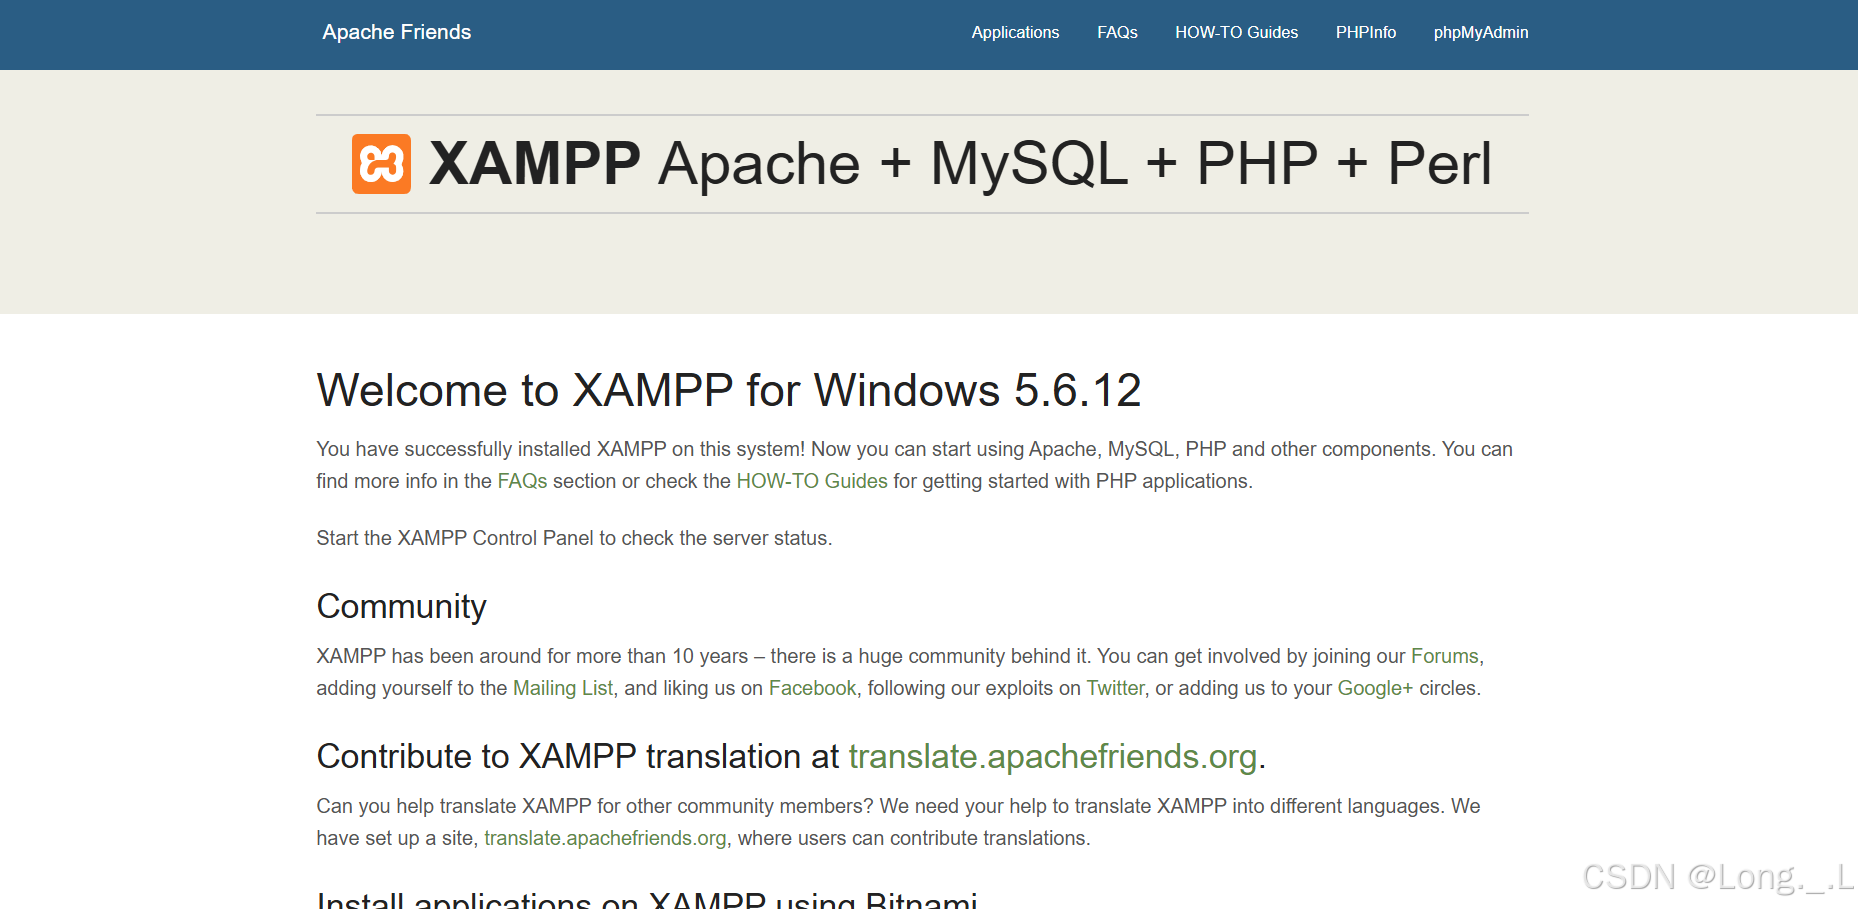Click the 'Community' heading
Image resolution: width=1858 pixels, height=909 pixels.
click(x=401, y=607)
